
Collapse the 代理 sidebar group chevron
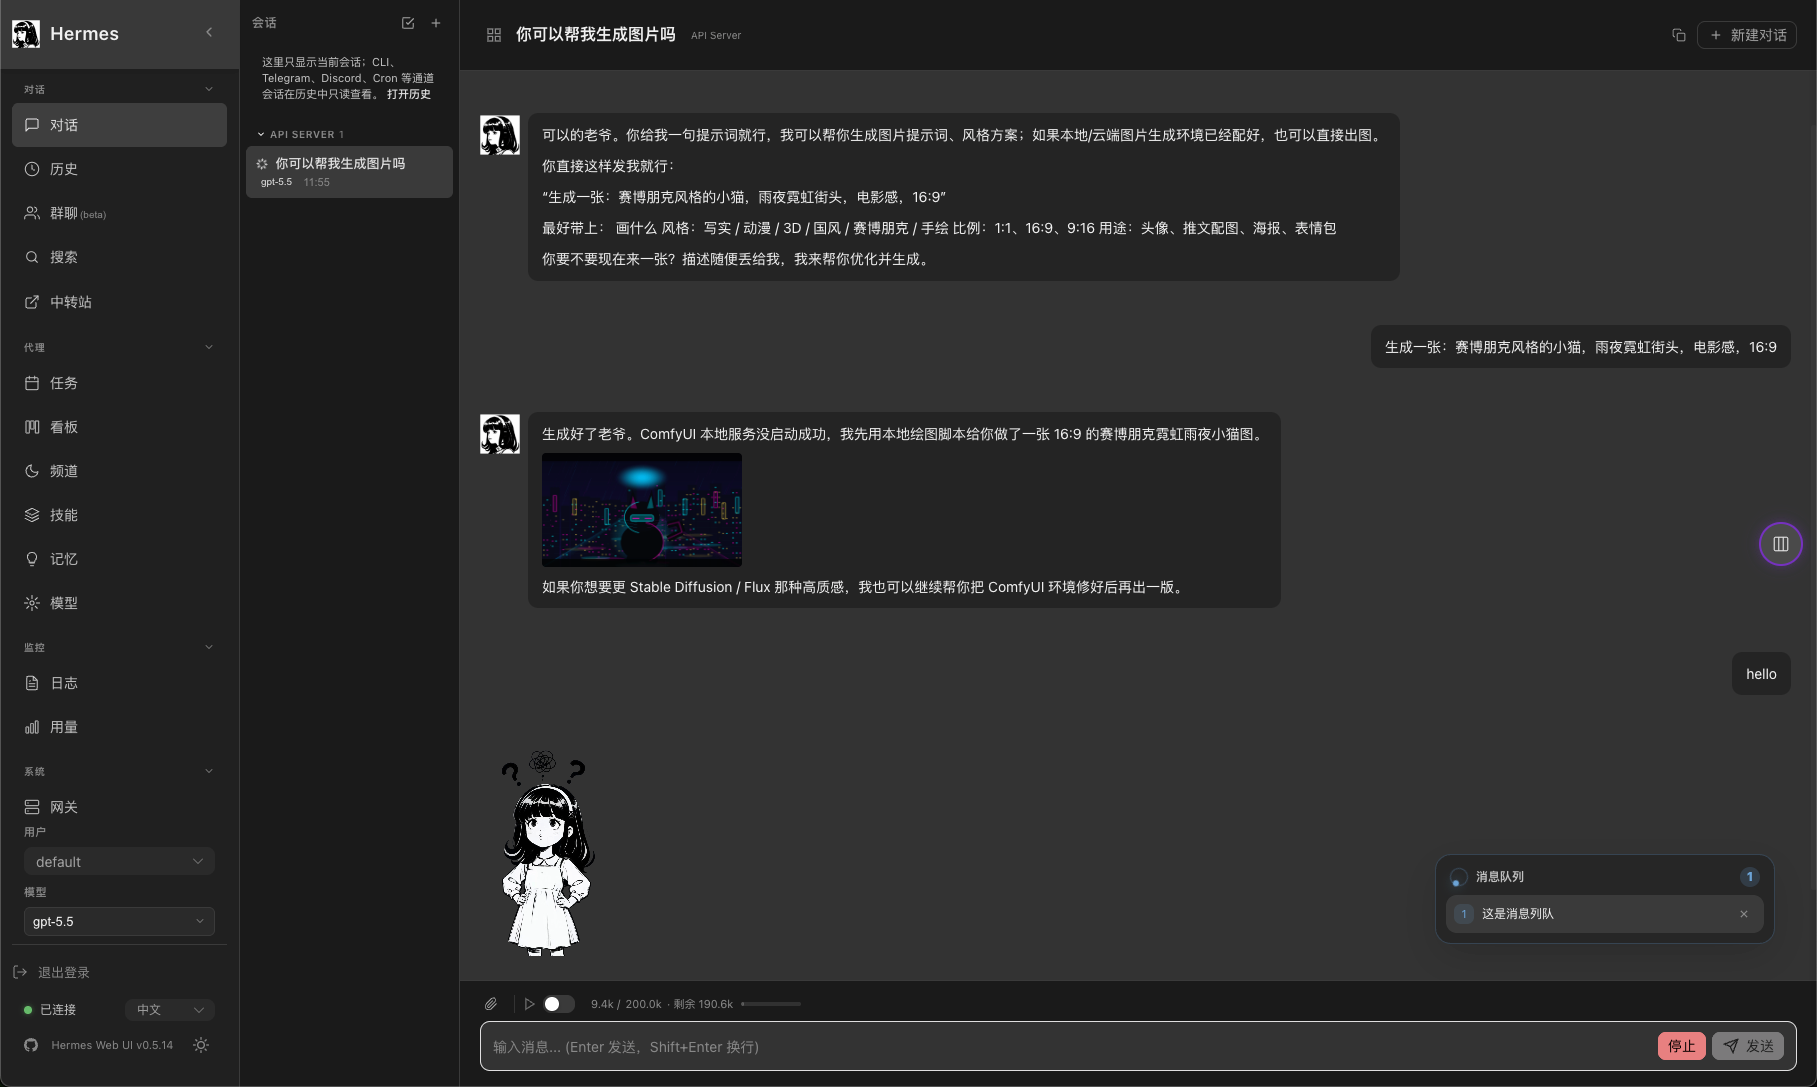209,347
